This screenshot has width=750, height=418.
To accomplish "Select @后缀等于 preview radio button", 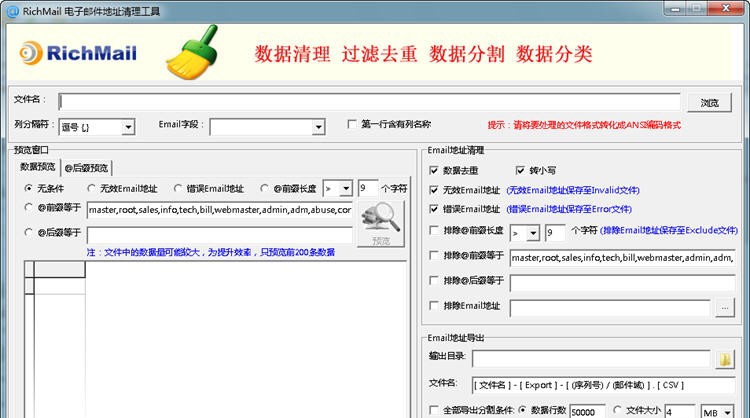I will click(x=29, y=232).
